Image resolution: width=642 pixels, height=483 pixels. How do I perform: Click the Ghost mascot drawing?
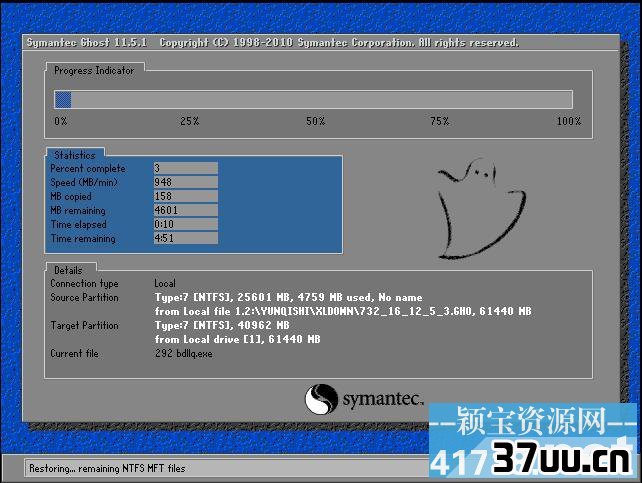click(482, 209)
